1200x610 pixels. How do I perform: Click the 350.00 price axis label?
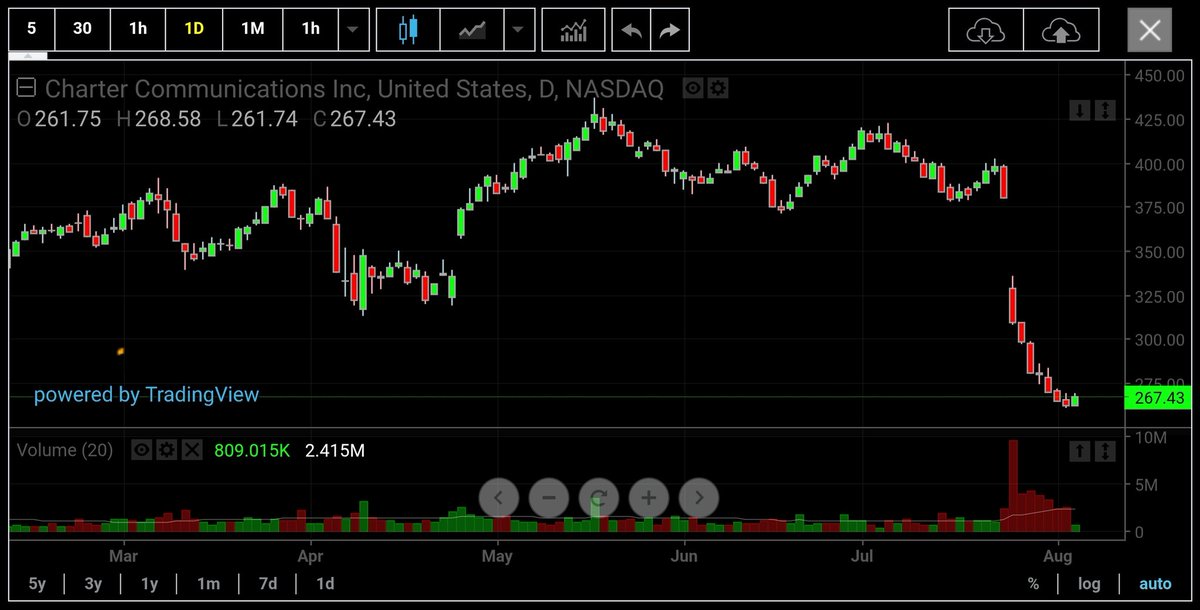(1160, 252)
